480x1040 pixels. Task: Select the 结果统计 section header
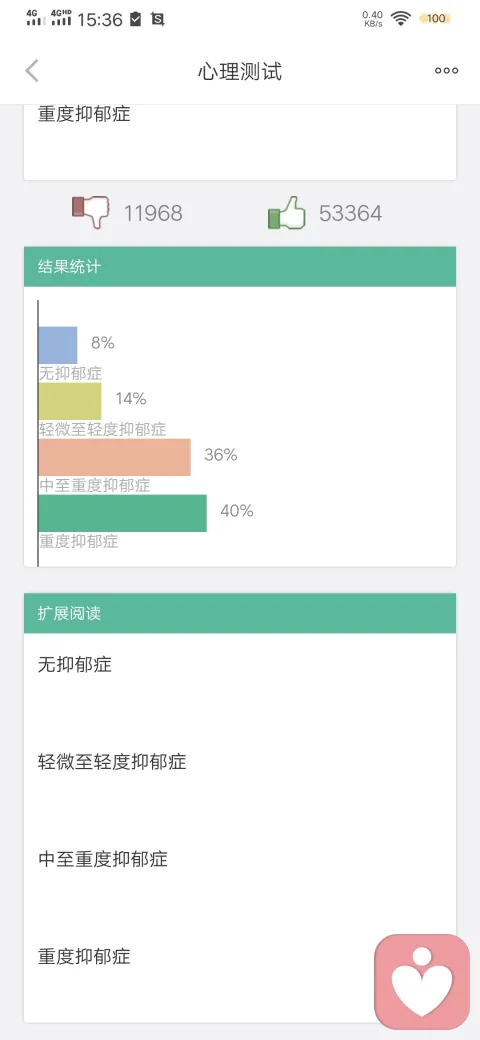click(240, 267)
